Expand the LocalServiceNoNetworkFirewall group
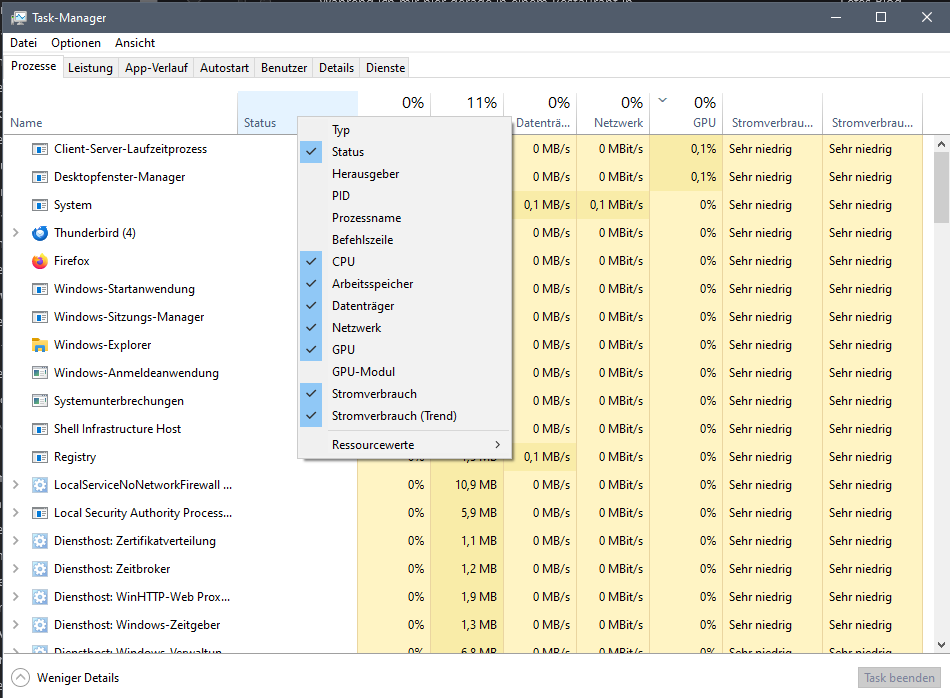This screenshot has height=698, width=950. (16, 485)
